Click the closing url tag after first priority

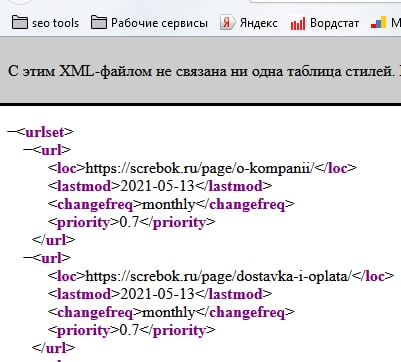tap(54, 240)
